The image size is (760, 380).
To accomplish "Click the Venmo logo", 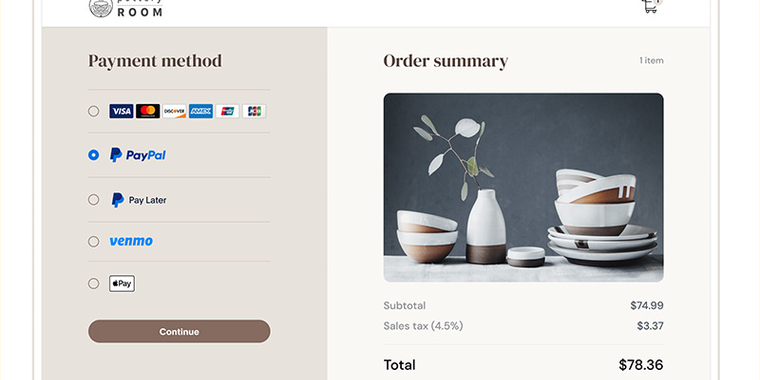I will click(x=131, y=241).
